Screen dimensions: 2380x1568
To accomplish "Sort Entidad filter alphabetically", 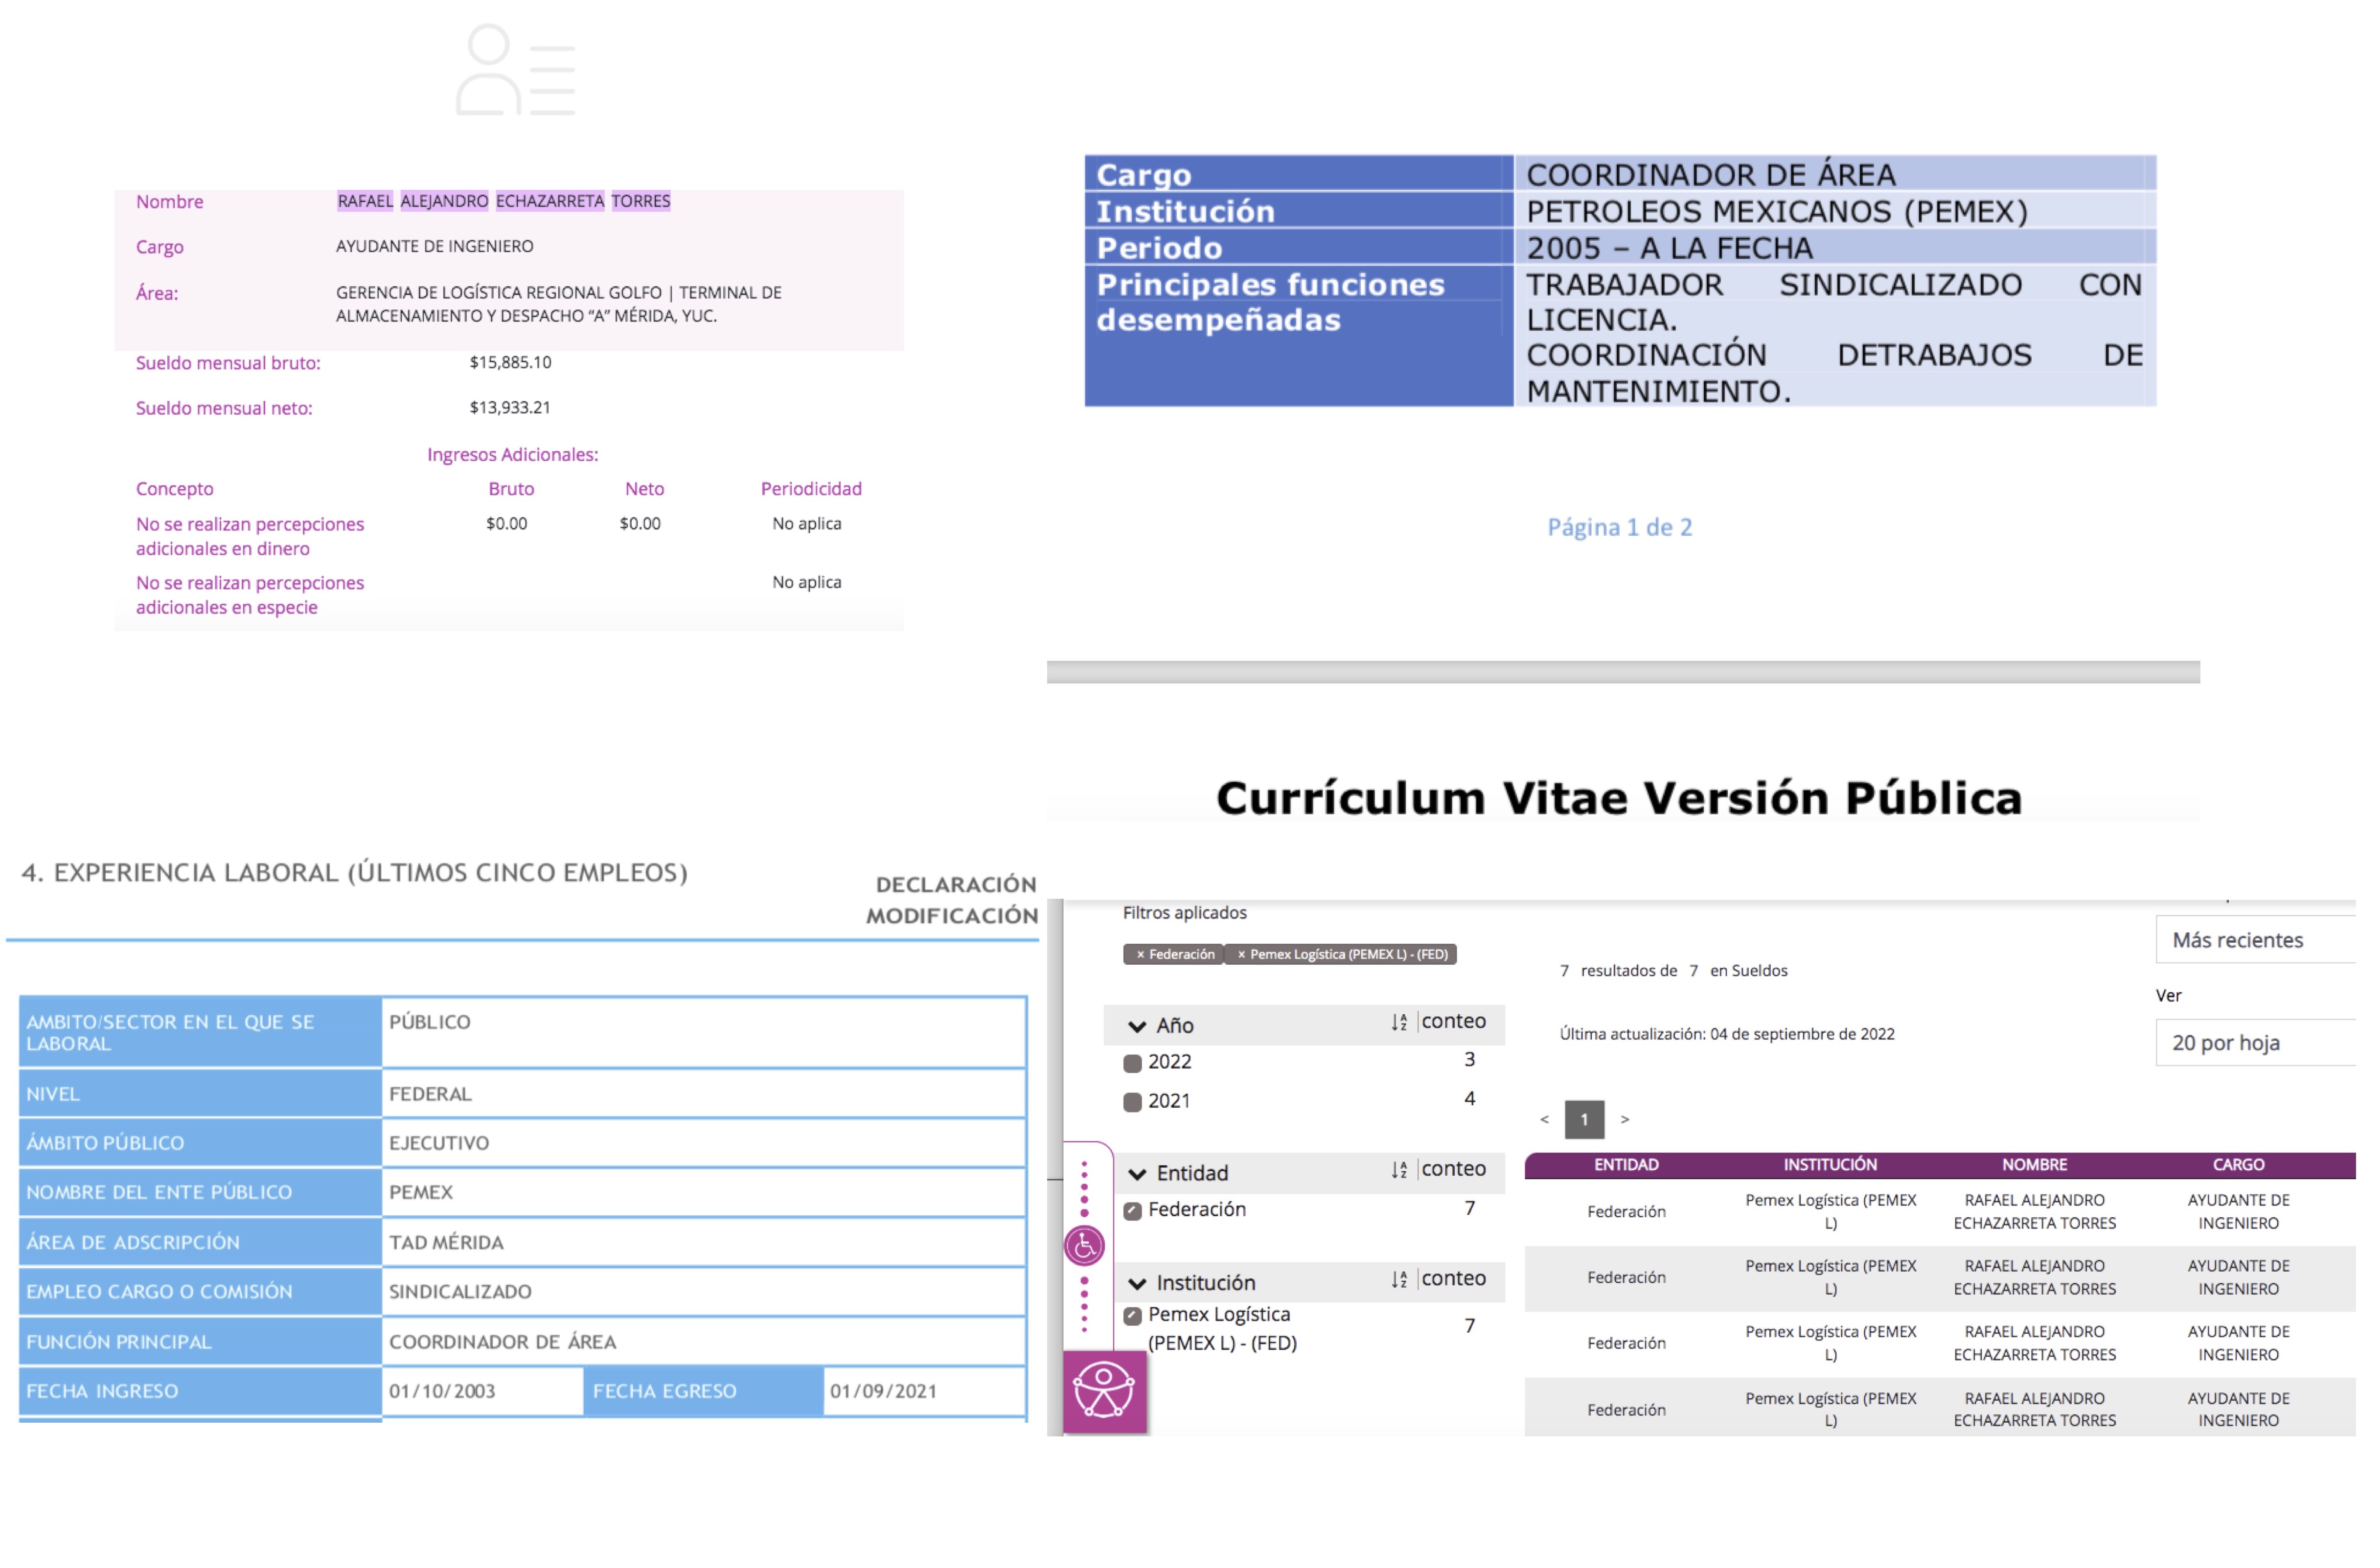I will click(1399, 1170).
